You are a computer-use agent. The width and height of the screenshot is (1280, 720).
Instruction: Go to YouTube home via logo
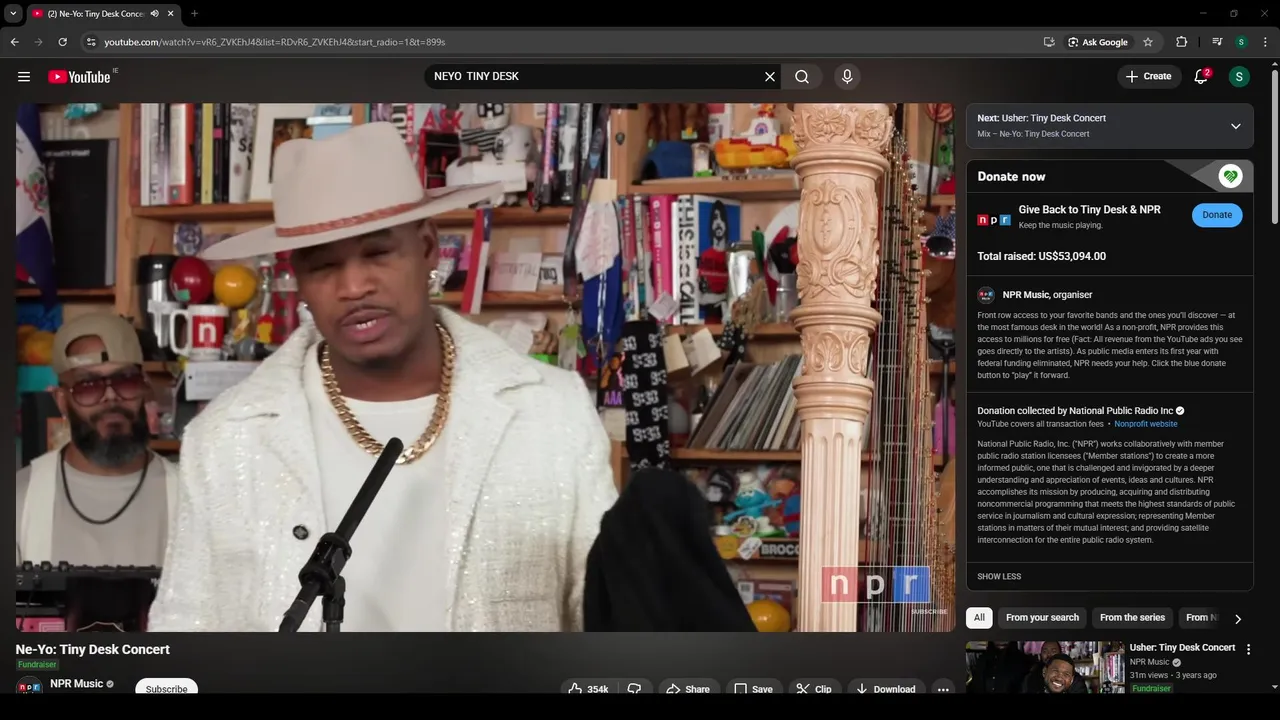tap(79, 77)
